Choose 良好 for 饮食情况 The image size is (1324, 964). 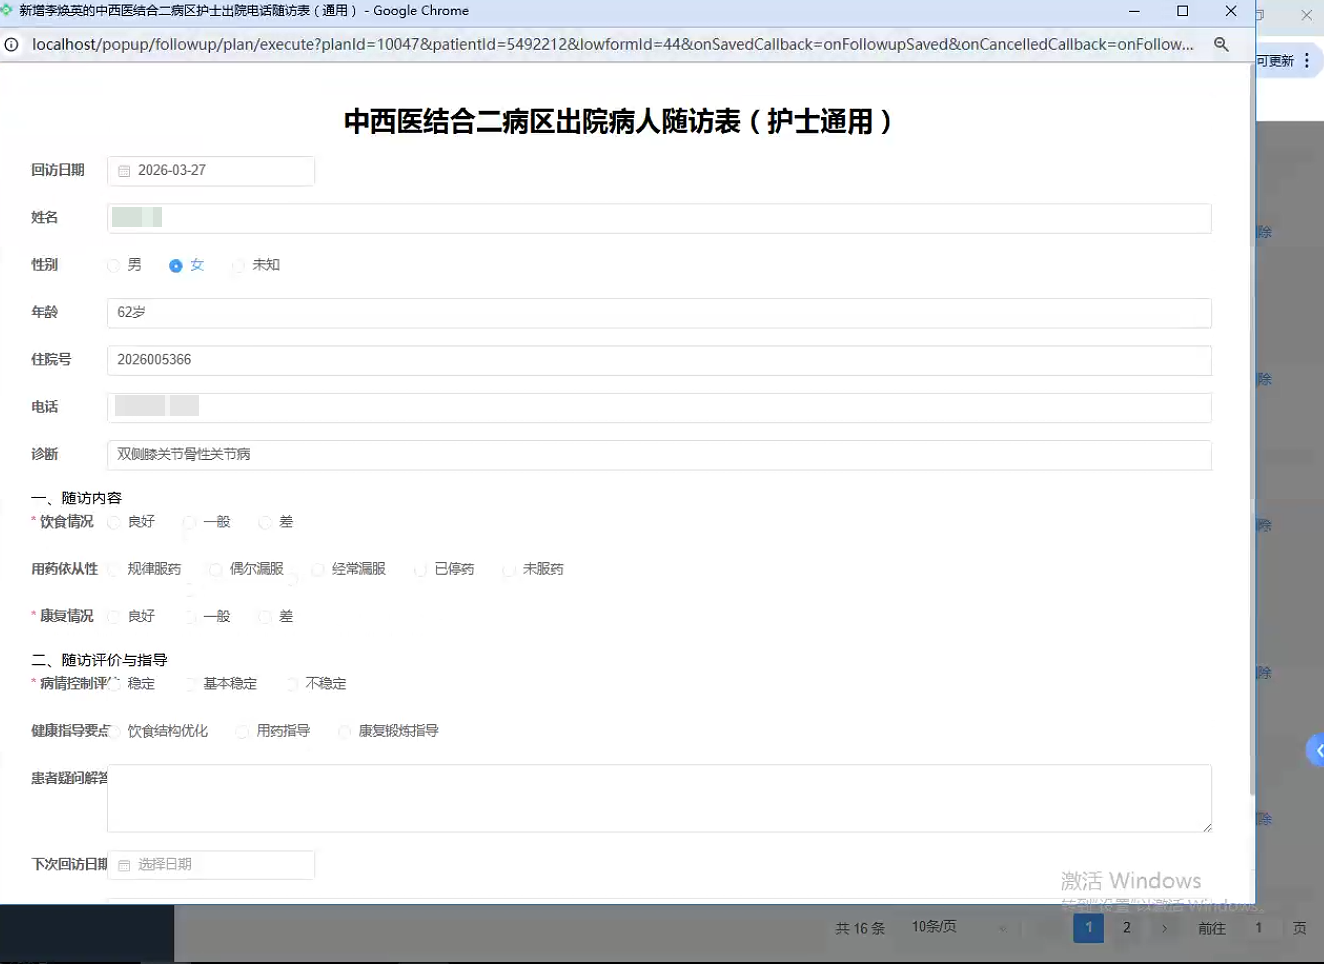point(114,521)
